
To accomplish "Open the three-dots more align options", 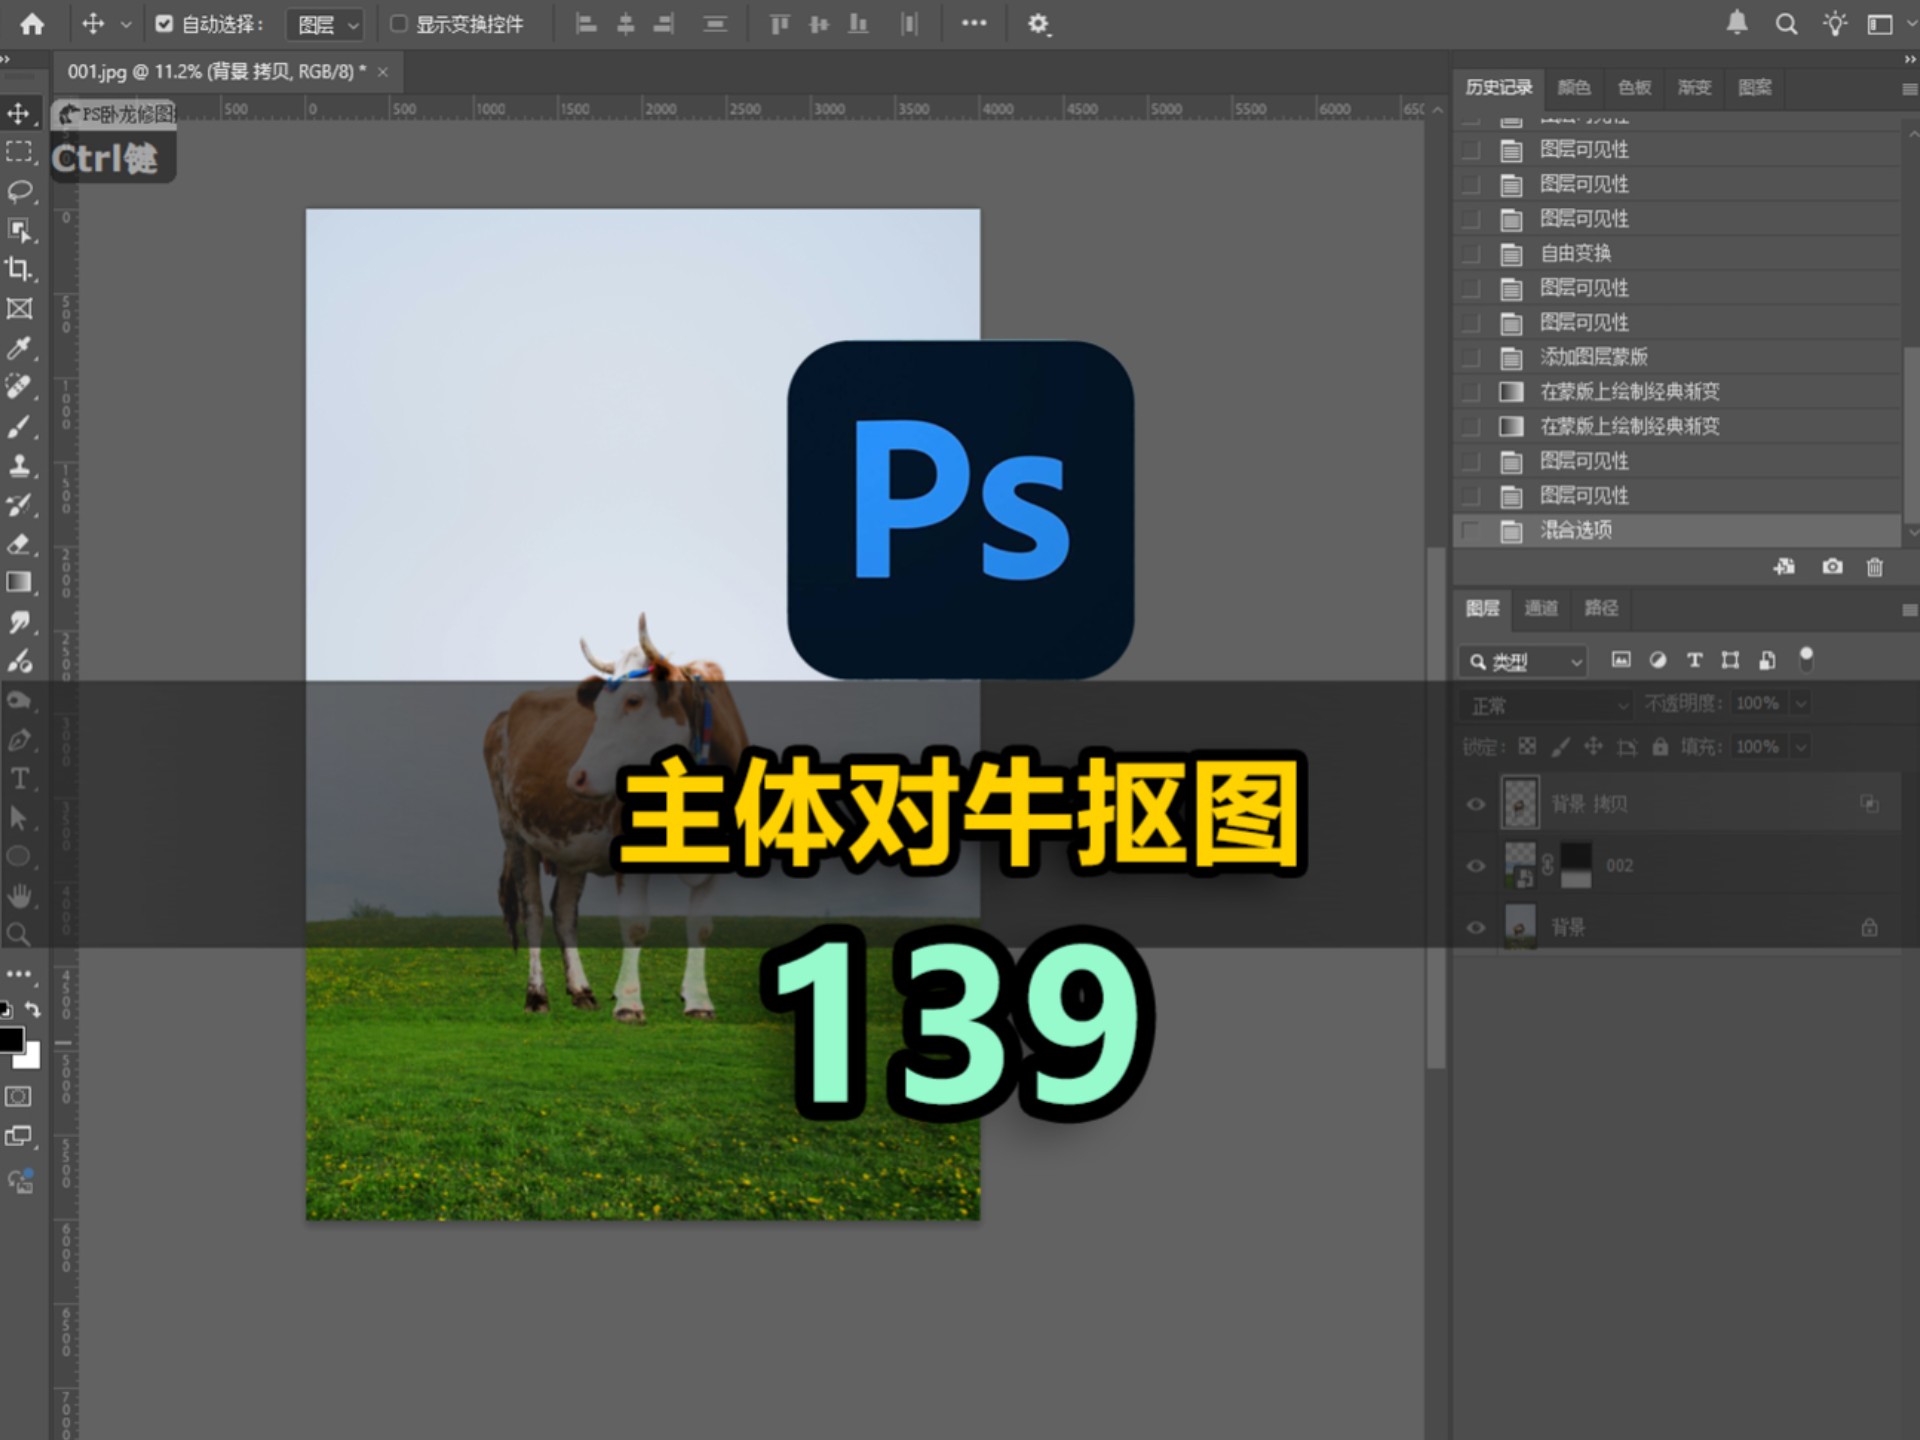I will click(x=974, y=23).
